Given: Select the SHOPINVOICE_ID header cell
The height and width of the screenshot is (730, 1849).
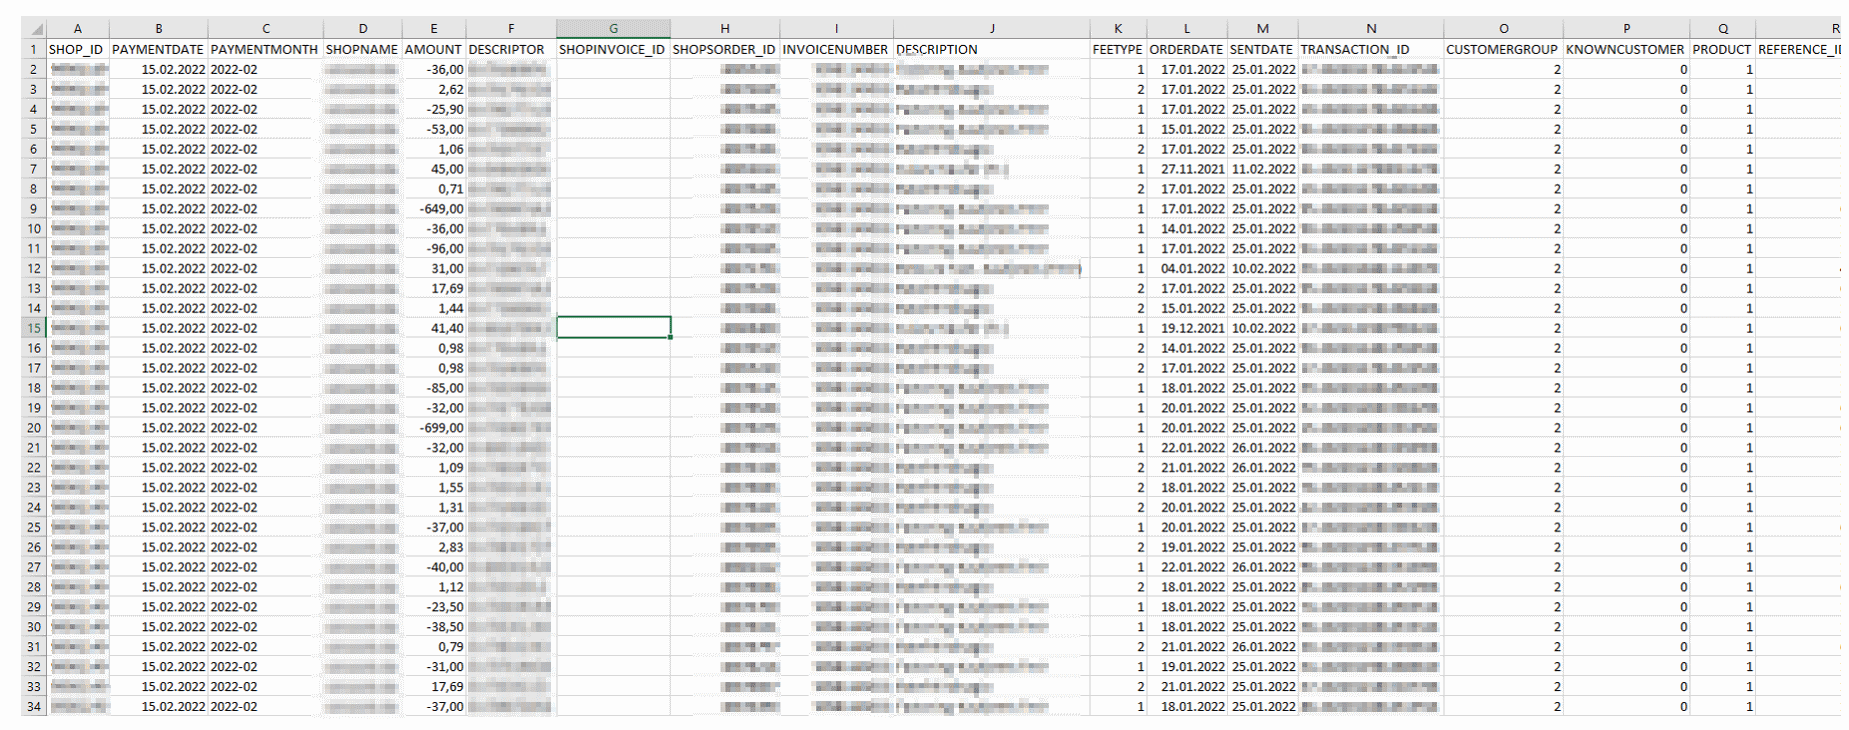Looking at the screenshot, I should [x=612, y=49].
